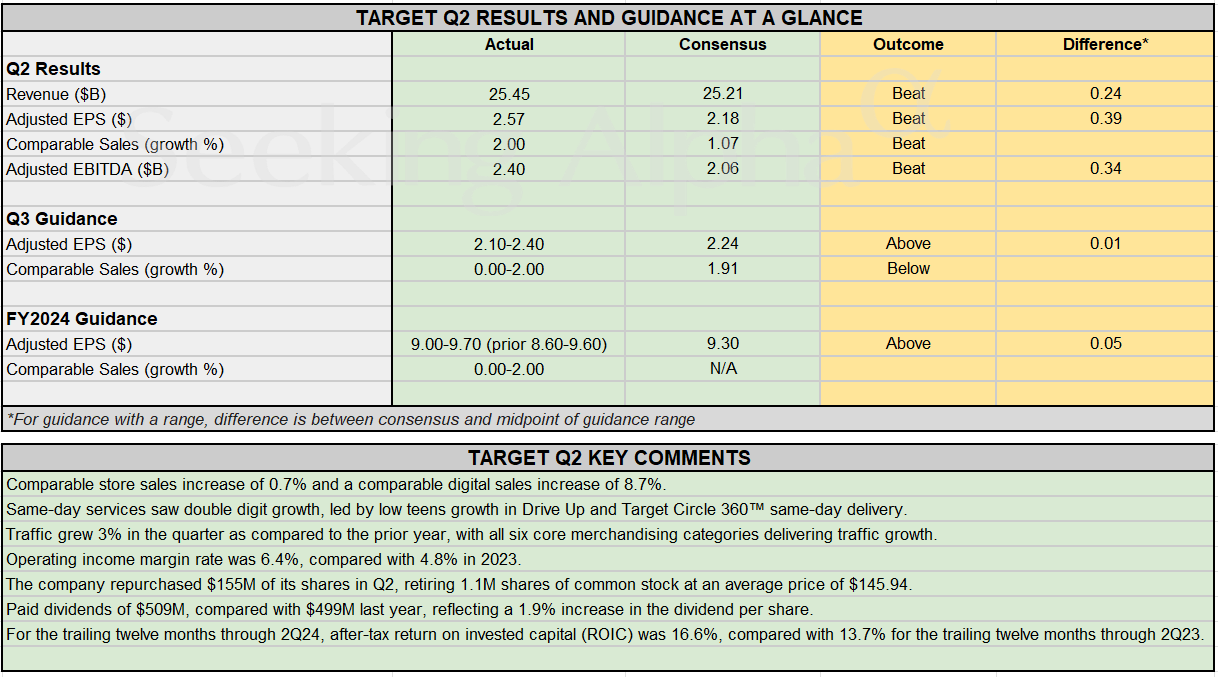Click the 'Consensus' column header
Screen dimensions: 1218x677
click(722, 44)
